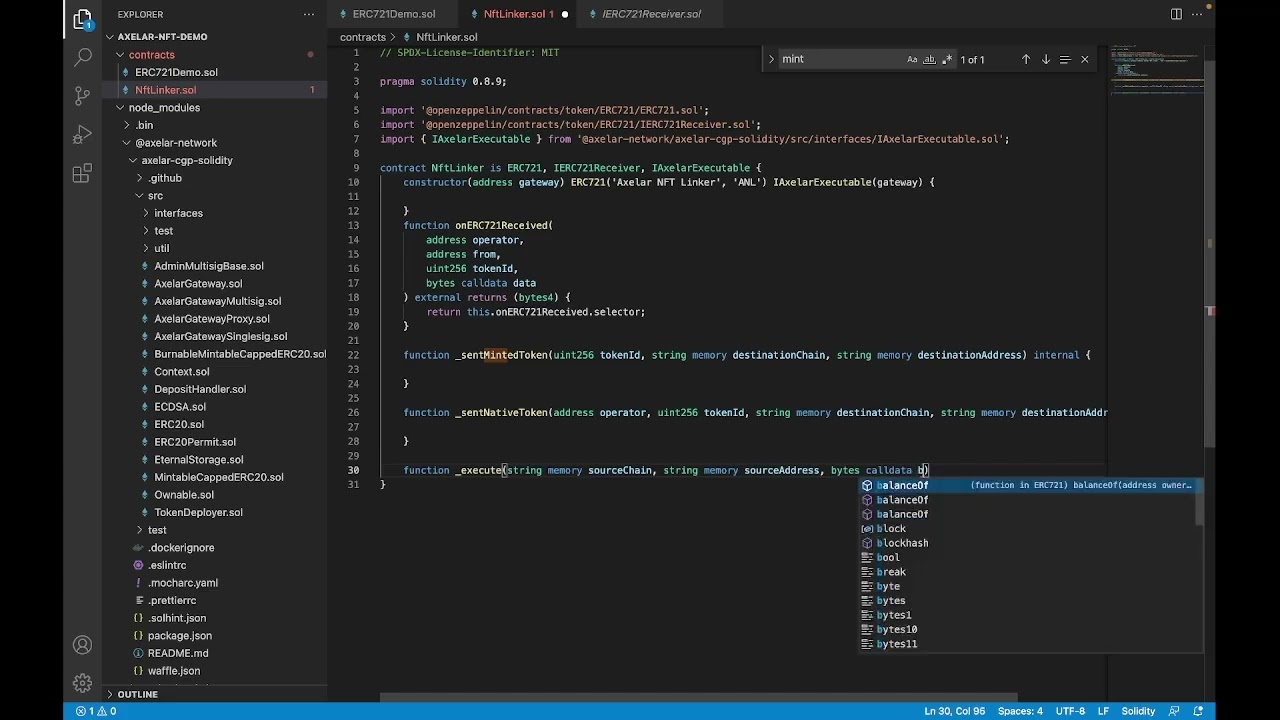Click NftLinker.sol breadcrumb segment
1280x720 pixels.
coord(447,37)
